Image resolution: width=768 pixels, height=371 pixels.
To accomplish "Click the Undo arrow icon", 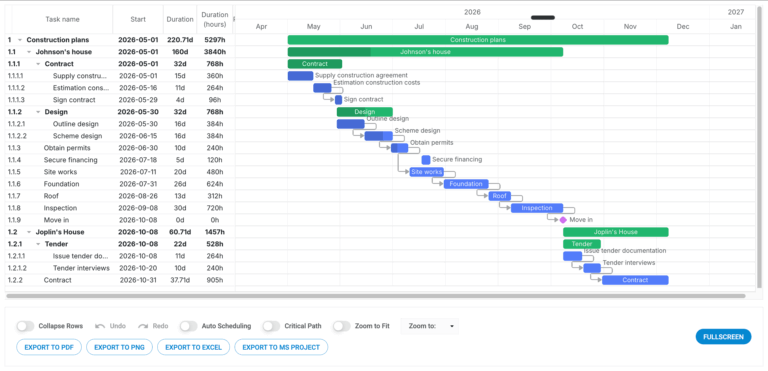I will [x=100, y=326].
